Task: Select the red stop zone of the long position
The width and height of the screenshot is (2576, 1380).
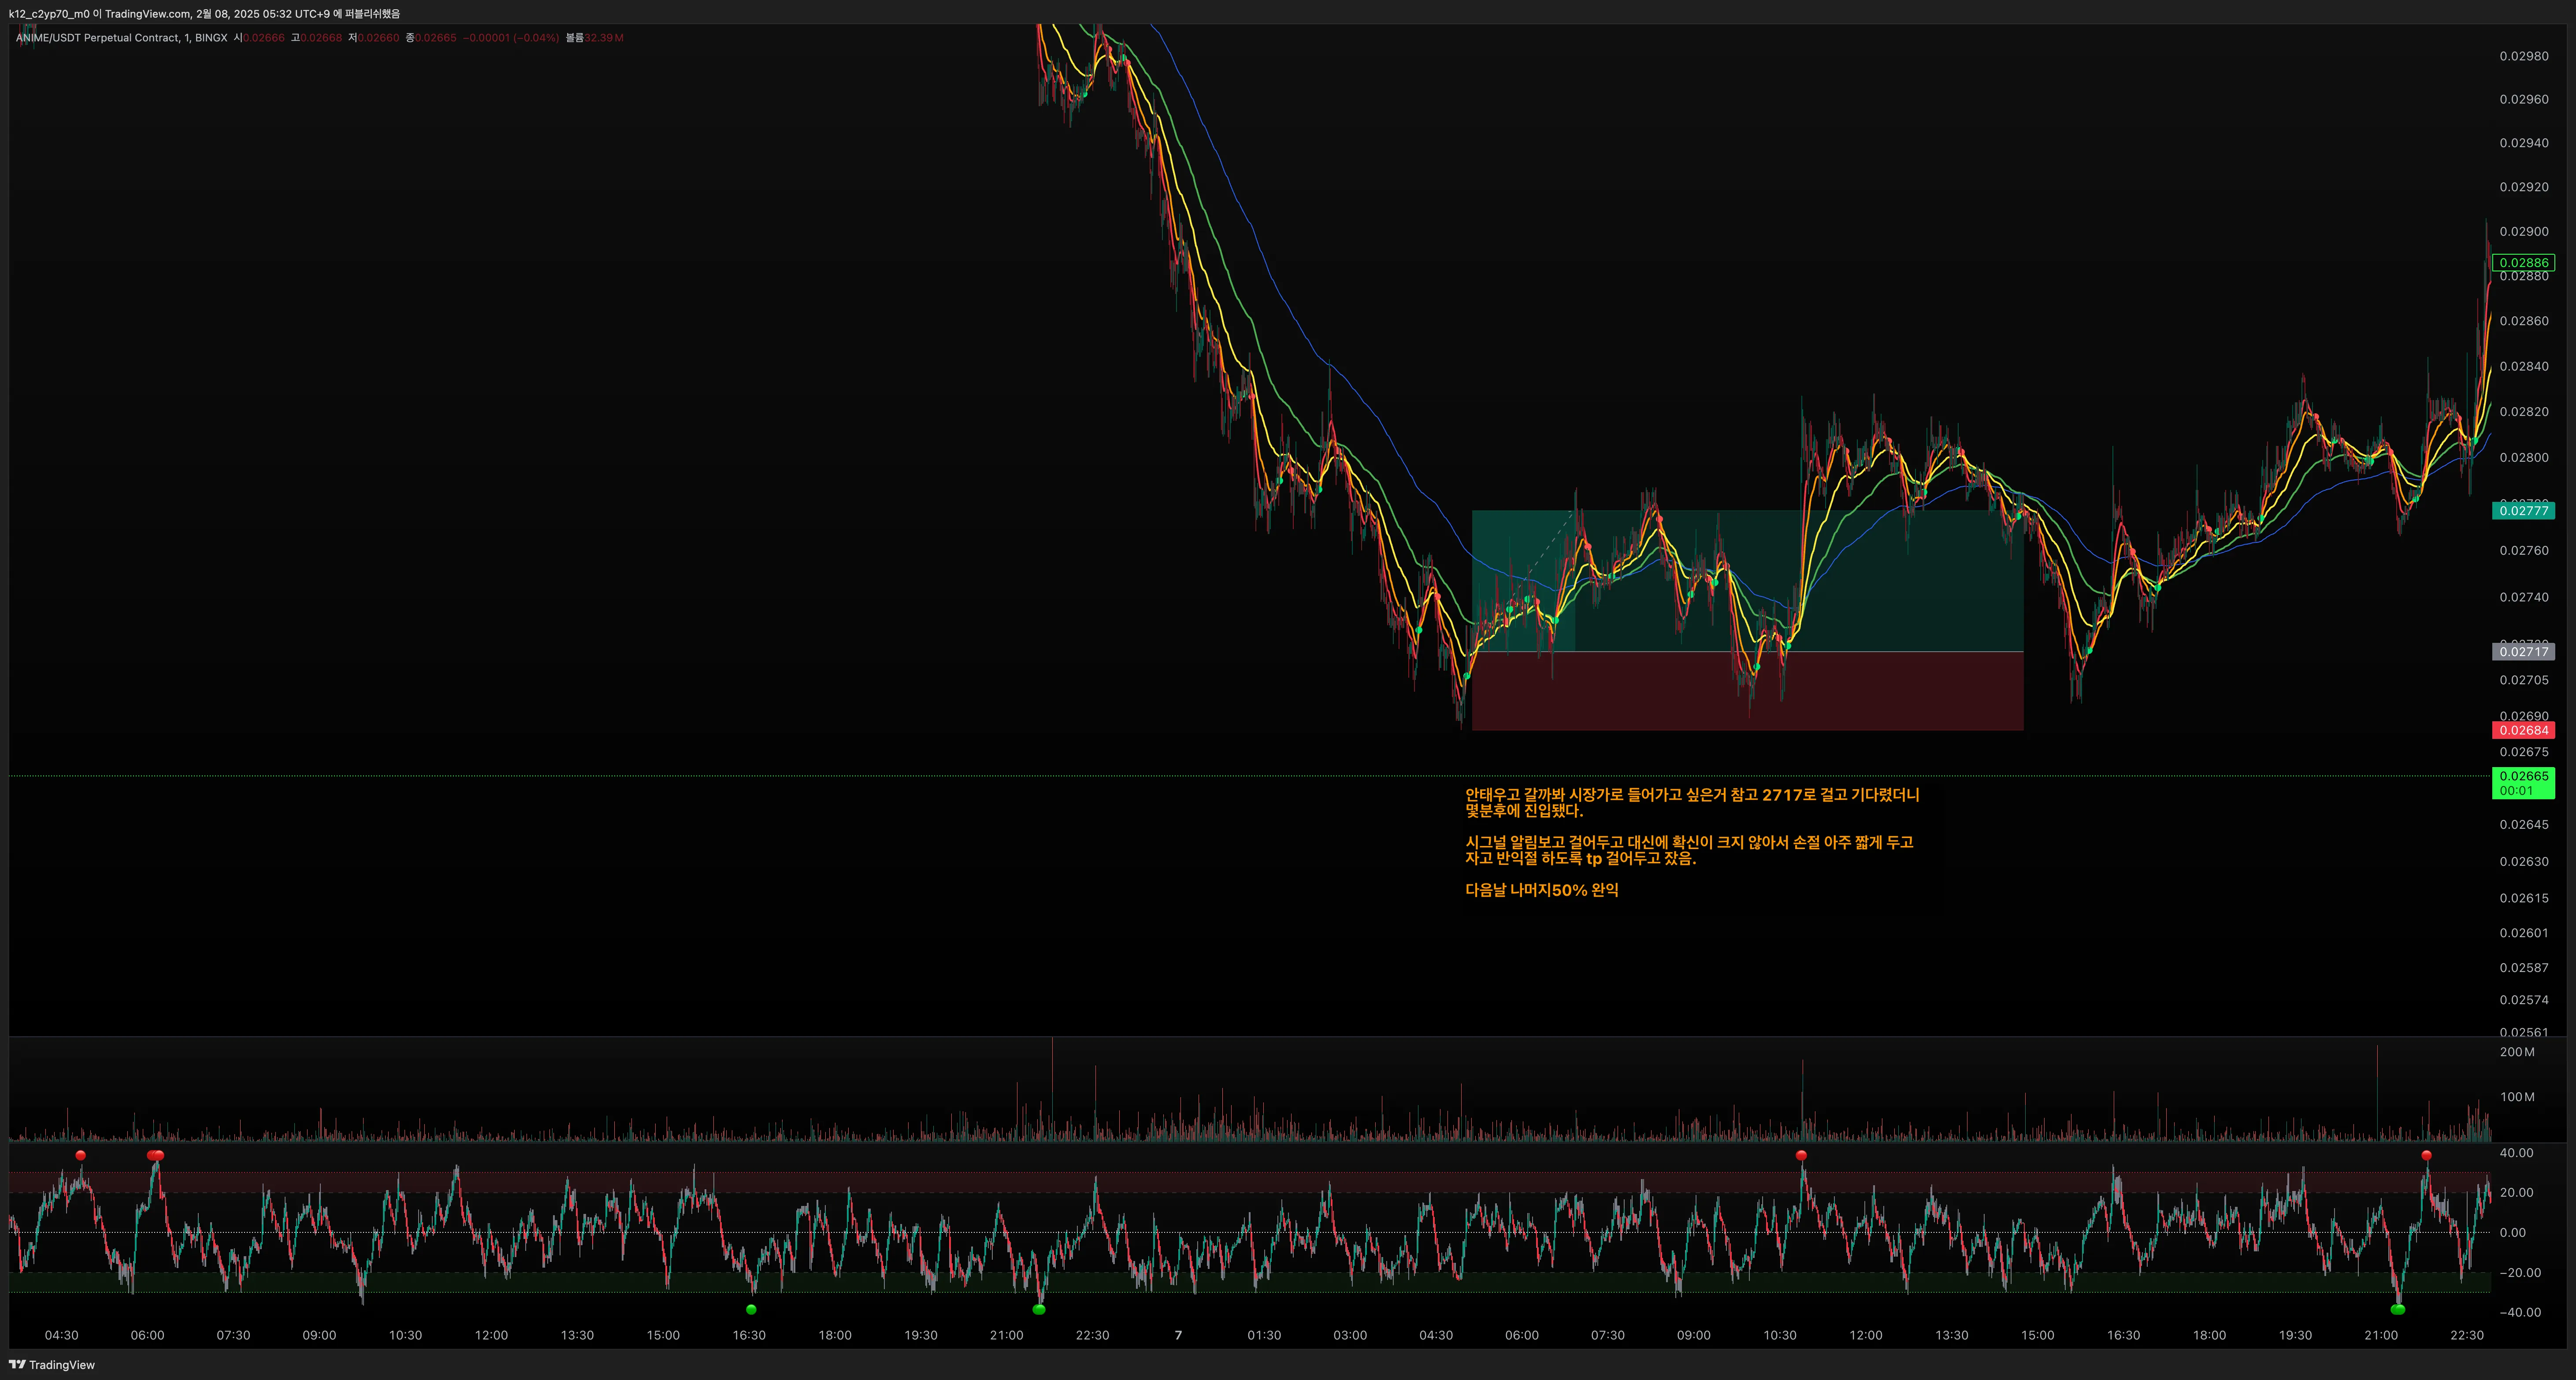Action: click(1747, 691)
